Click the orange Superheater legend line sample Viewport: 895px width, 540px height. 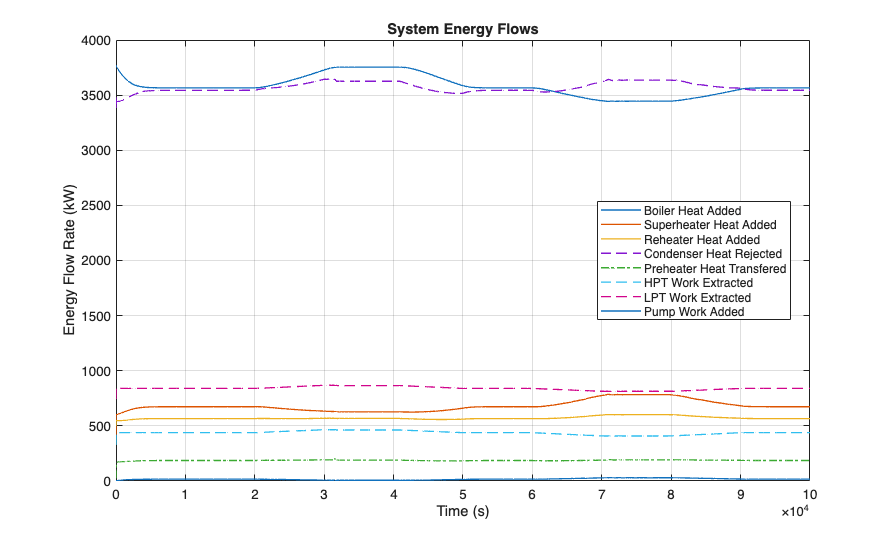click(x=620, y=225)
